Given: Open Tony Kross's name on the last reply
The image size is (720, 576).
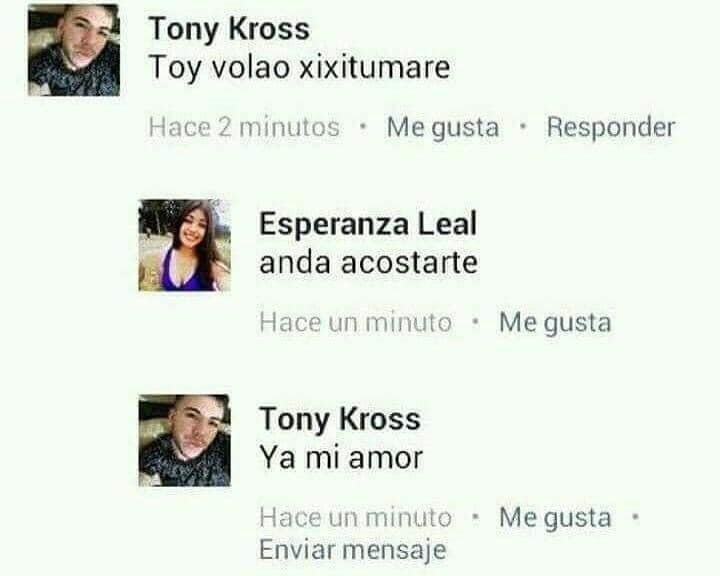Looking at the screenshot, I should click(340, 420).
